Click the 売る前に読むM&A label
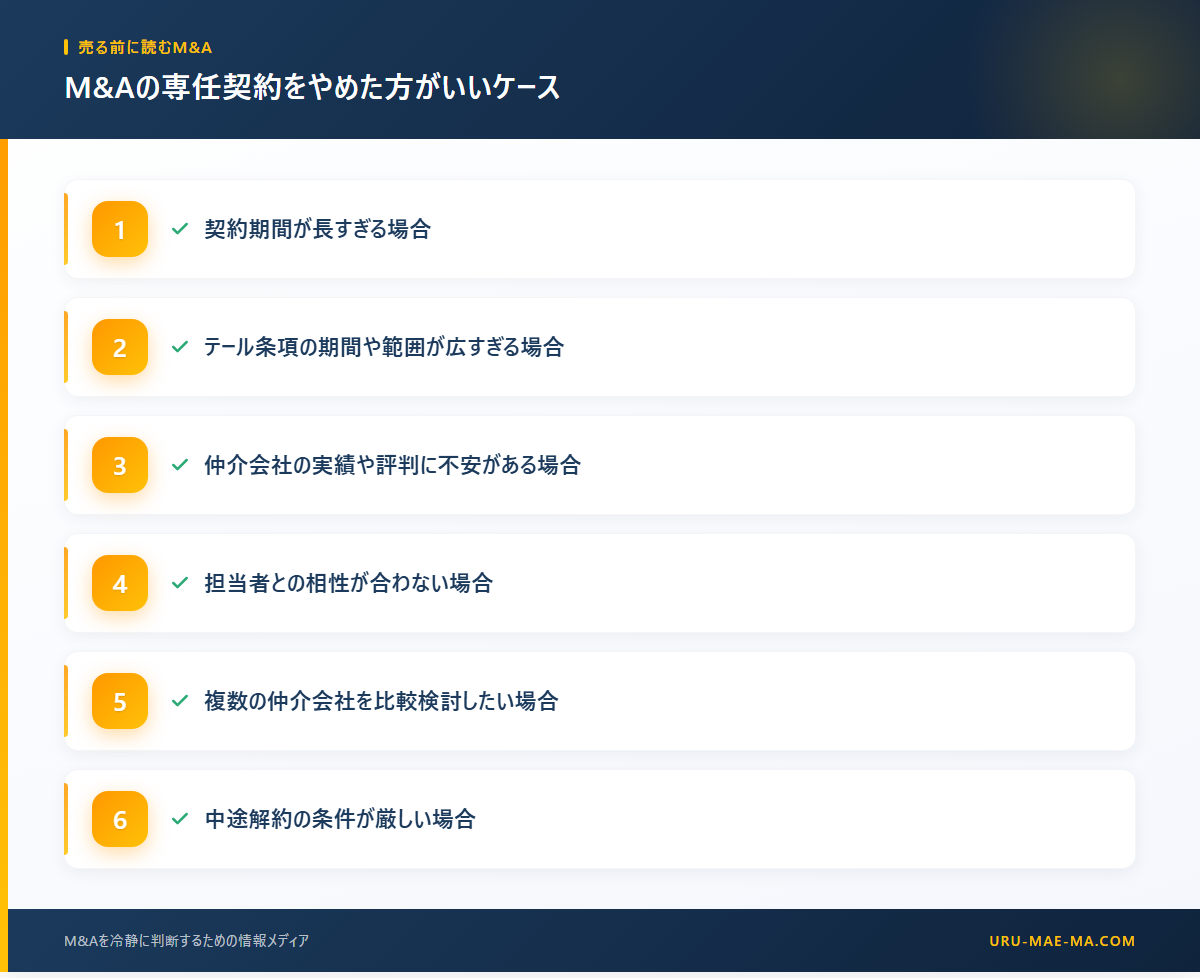Viewport: 1200px width, 978px height. tap(145, 47)
